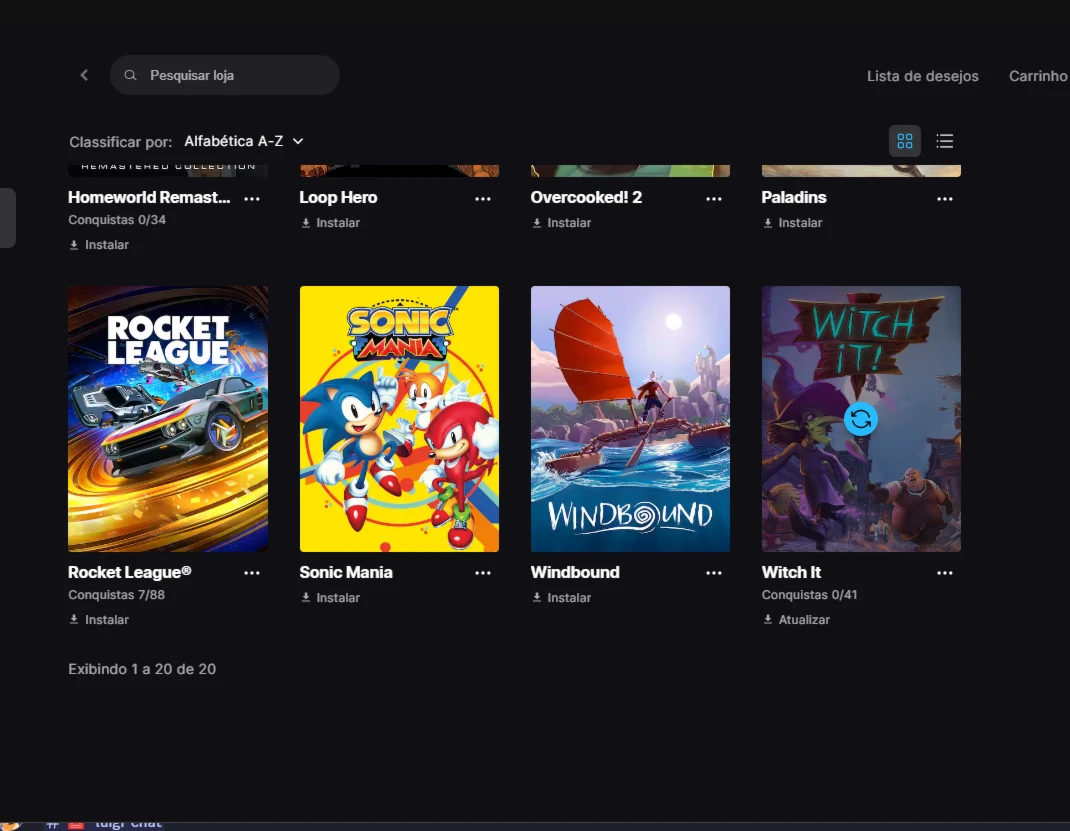Open the Sonic Mania cover art
1070x831 pixels.
399,419
